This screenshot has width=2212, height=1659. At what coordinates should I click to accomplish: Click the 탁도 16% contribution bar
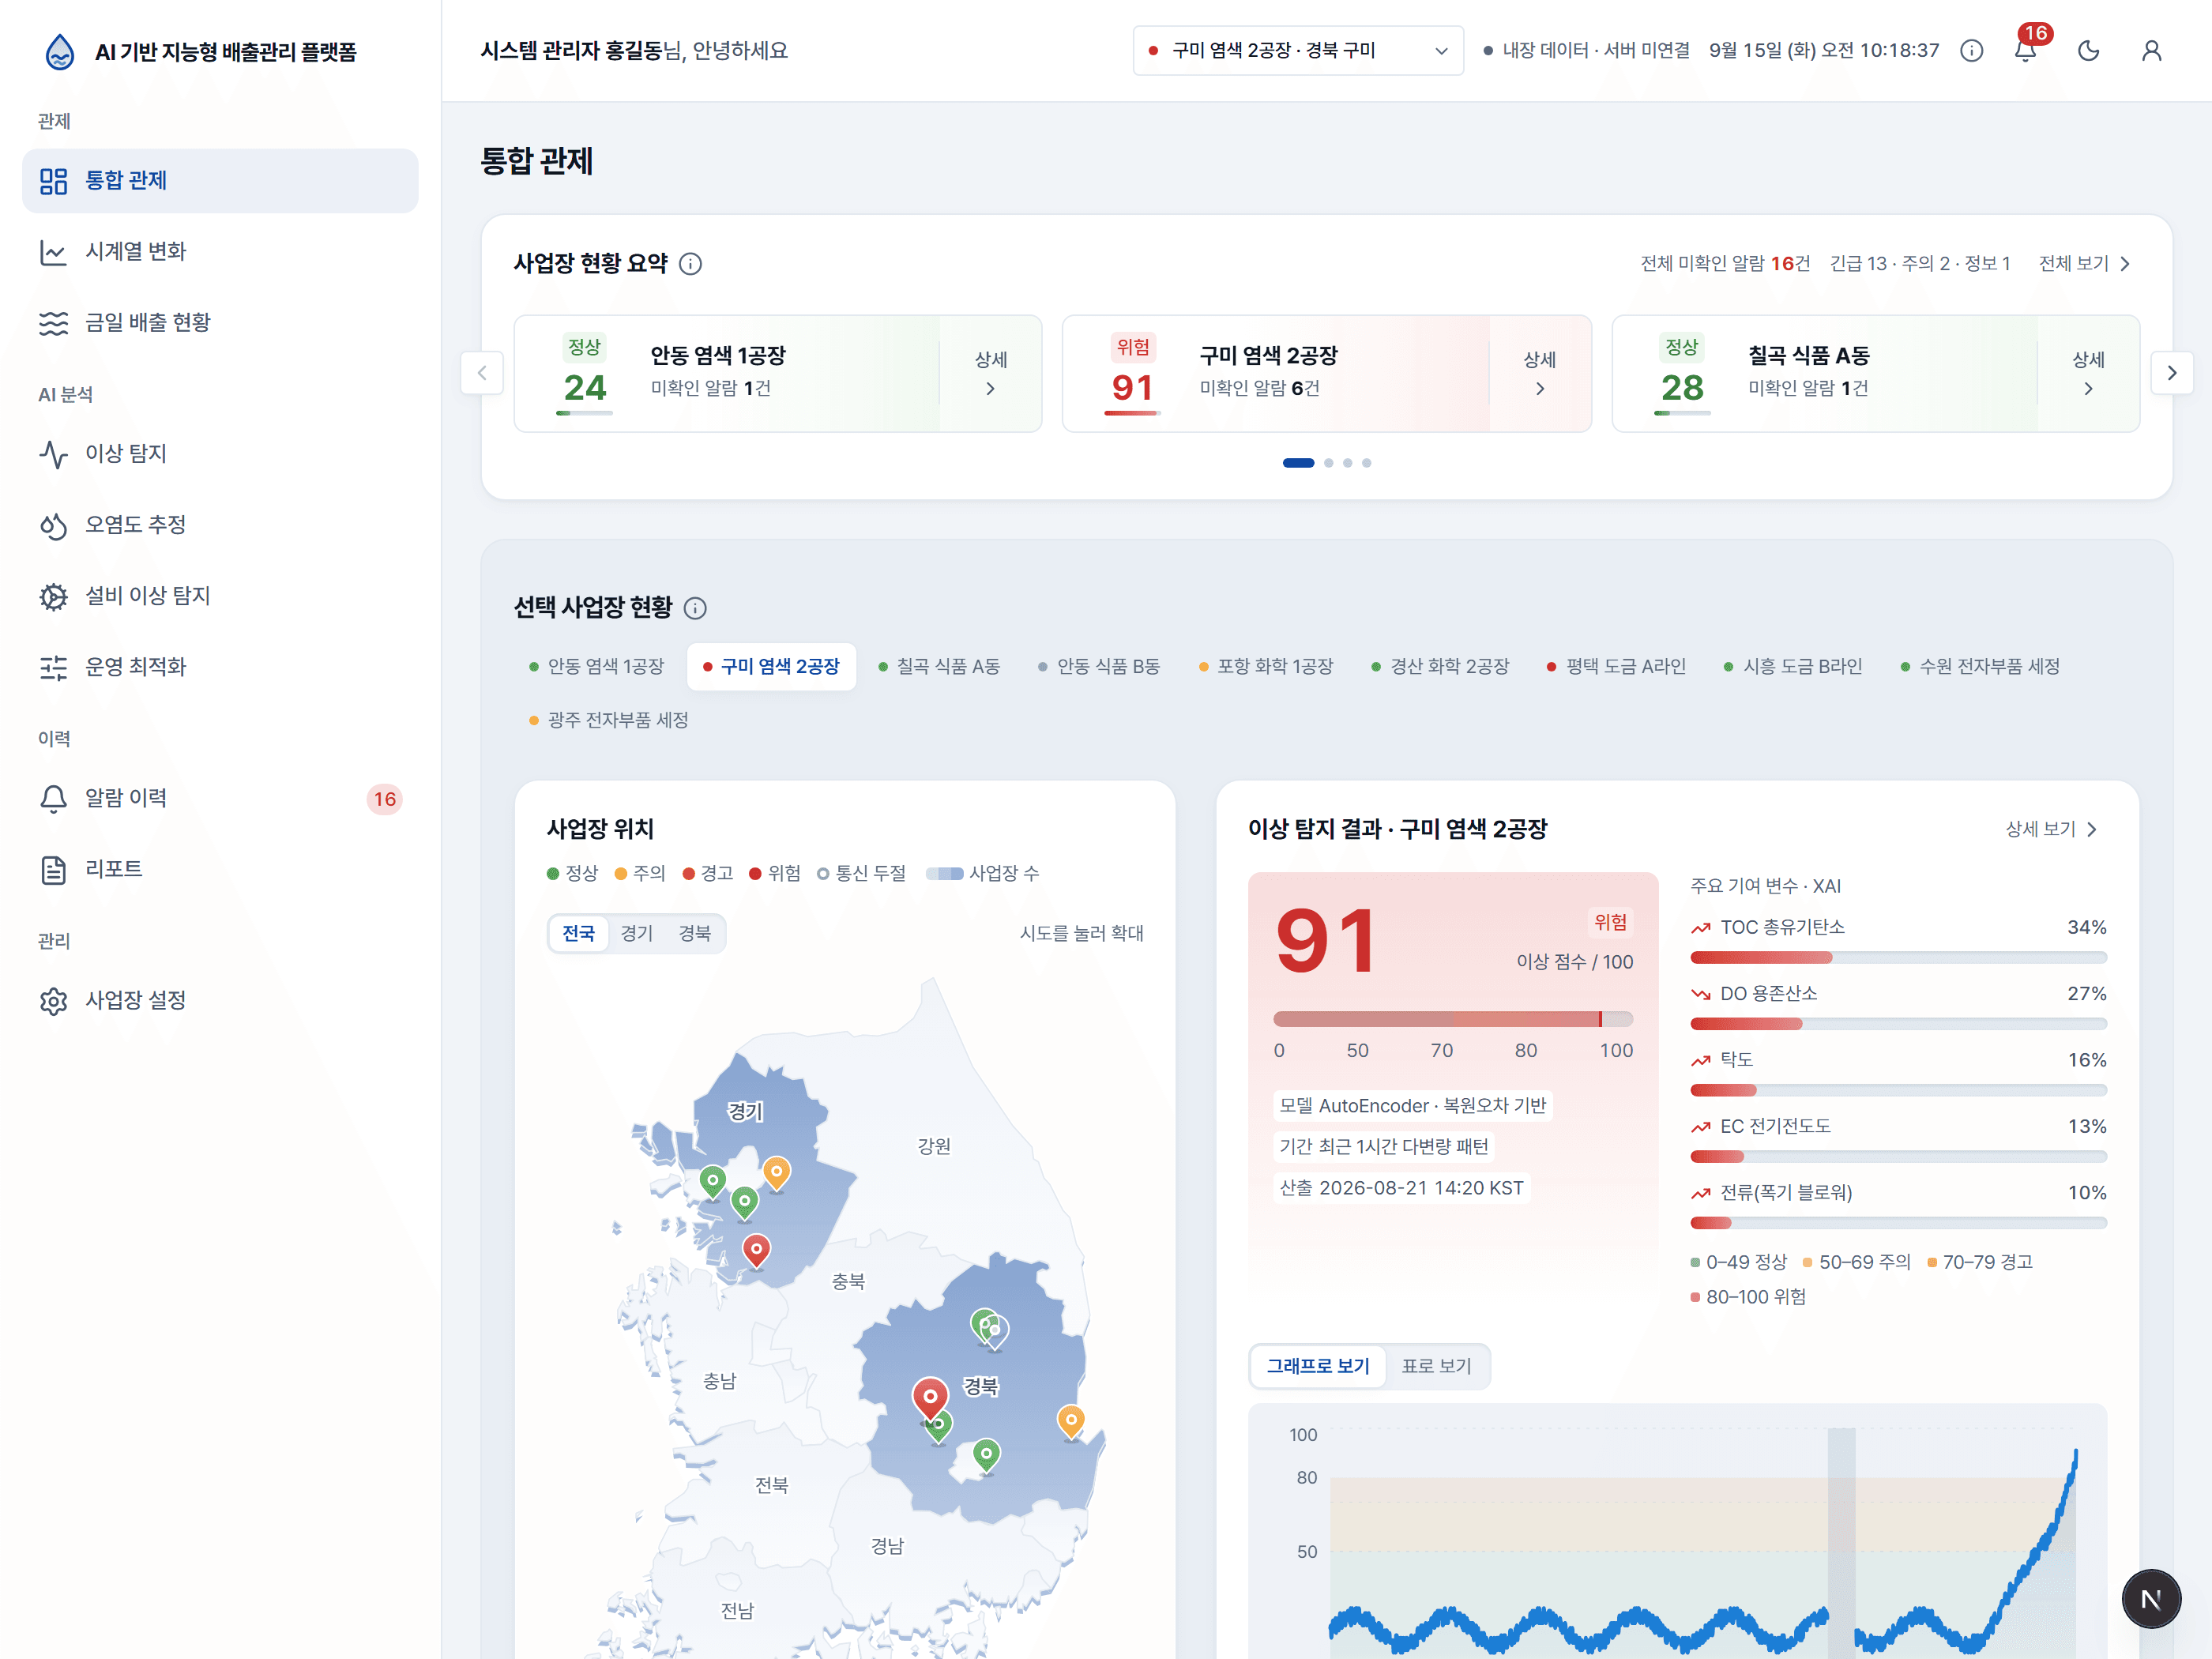click(x=1898, y=1090)
